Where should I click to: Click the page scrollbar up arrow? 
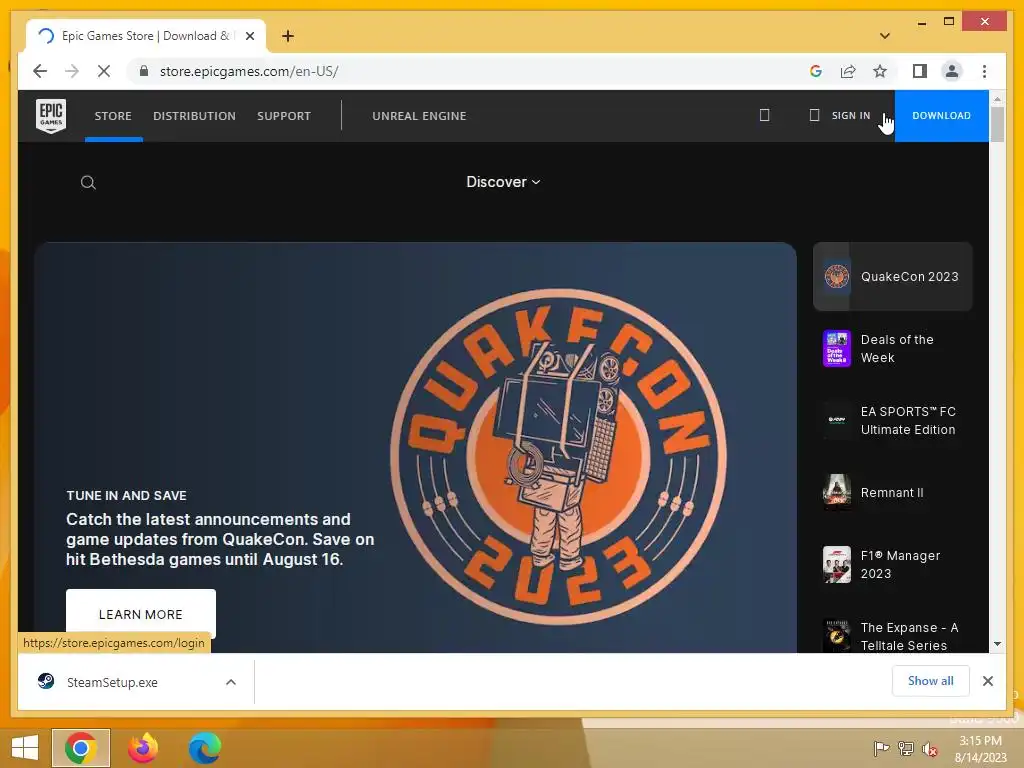tap(997, 99)
